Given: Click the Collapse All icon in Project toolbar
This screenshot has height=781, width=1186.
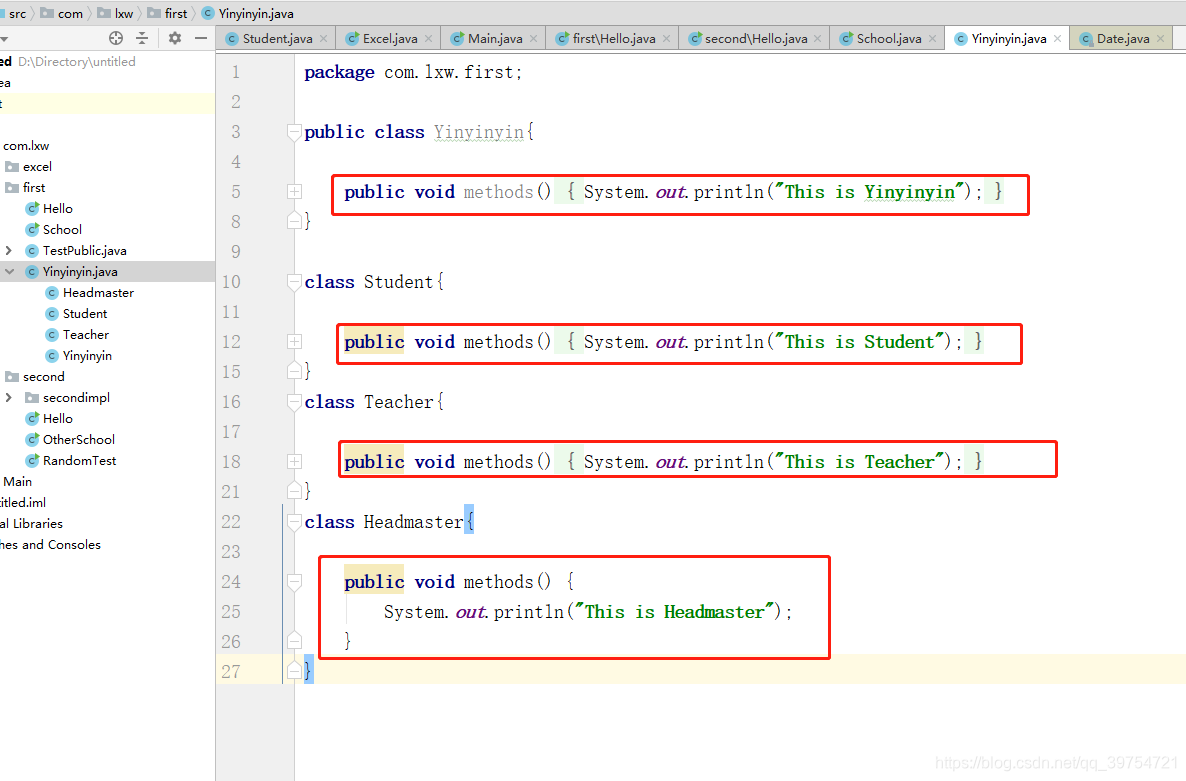Looking at the screenshot, I should [143, 36].
